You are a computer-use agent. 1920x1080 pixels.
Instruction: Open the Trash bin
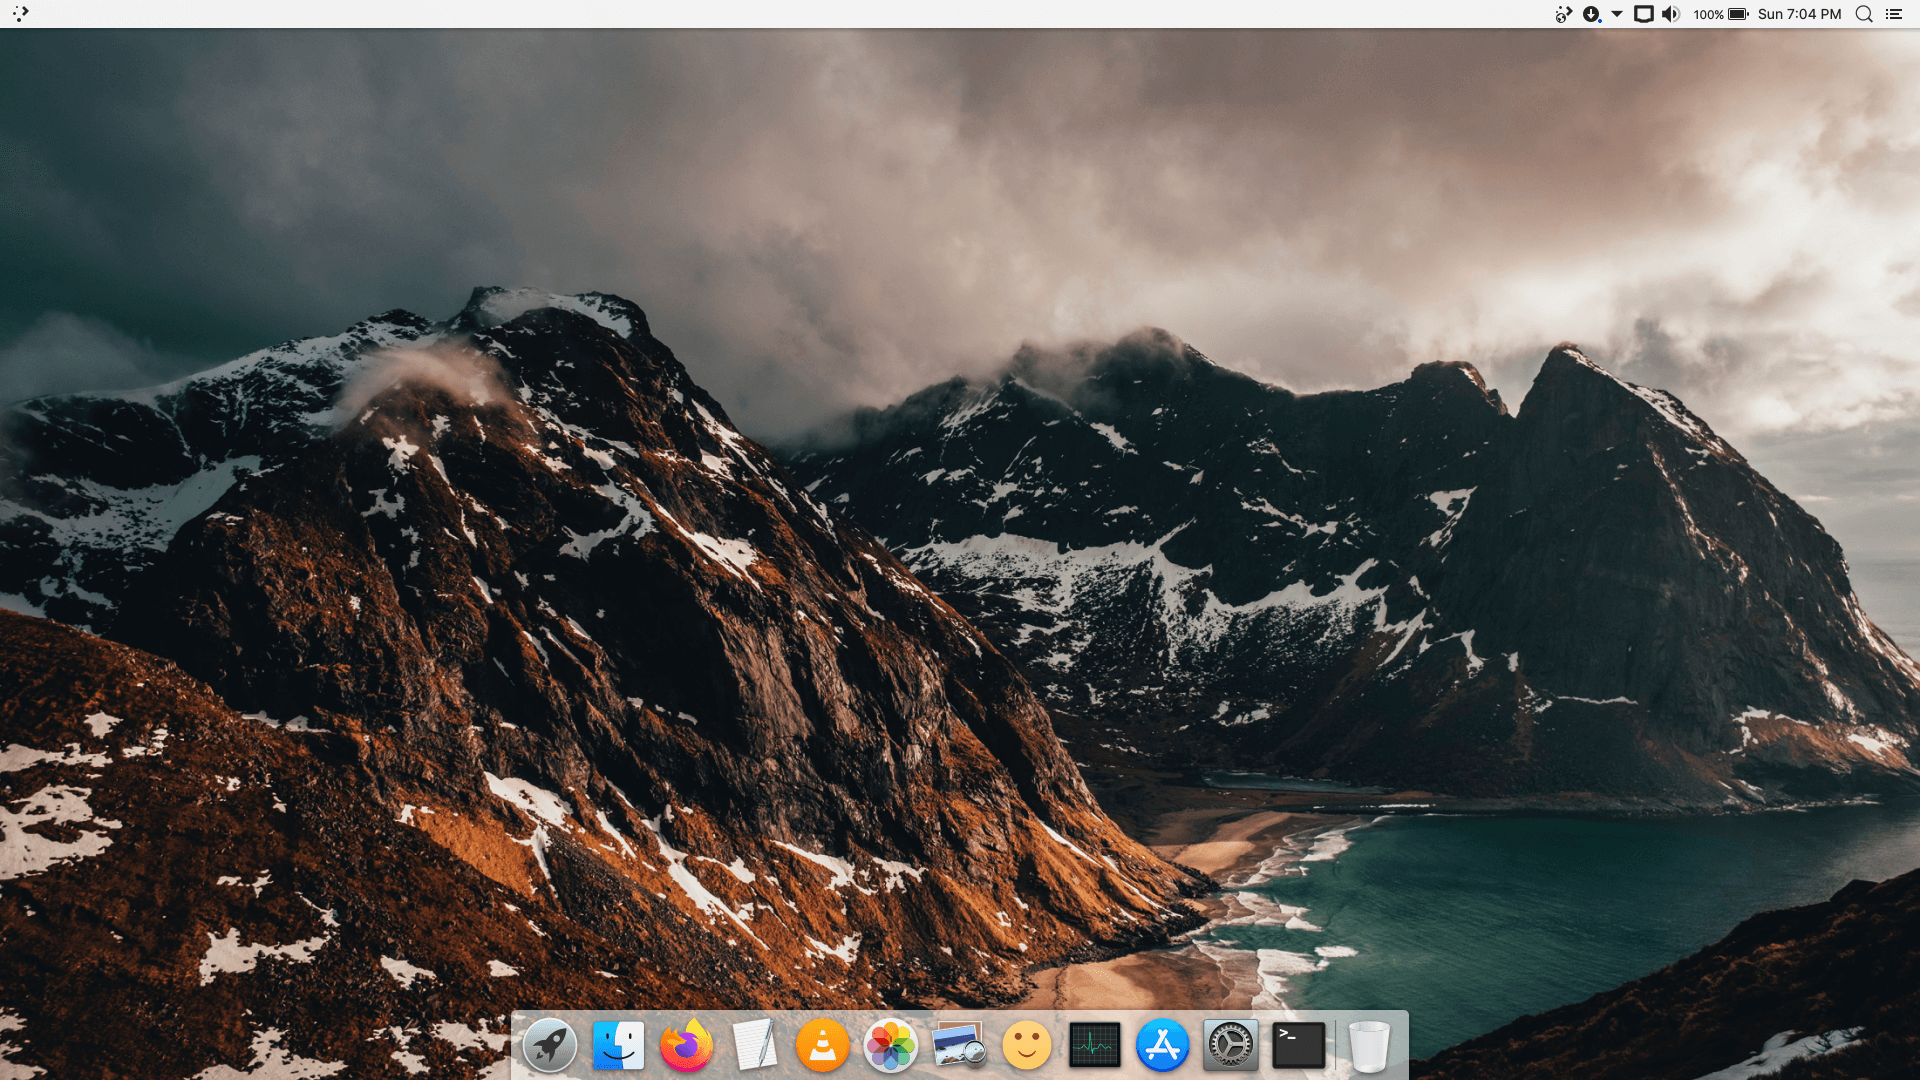(1368, 1045)
